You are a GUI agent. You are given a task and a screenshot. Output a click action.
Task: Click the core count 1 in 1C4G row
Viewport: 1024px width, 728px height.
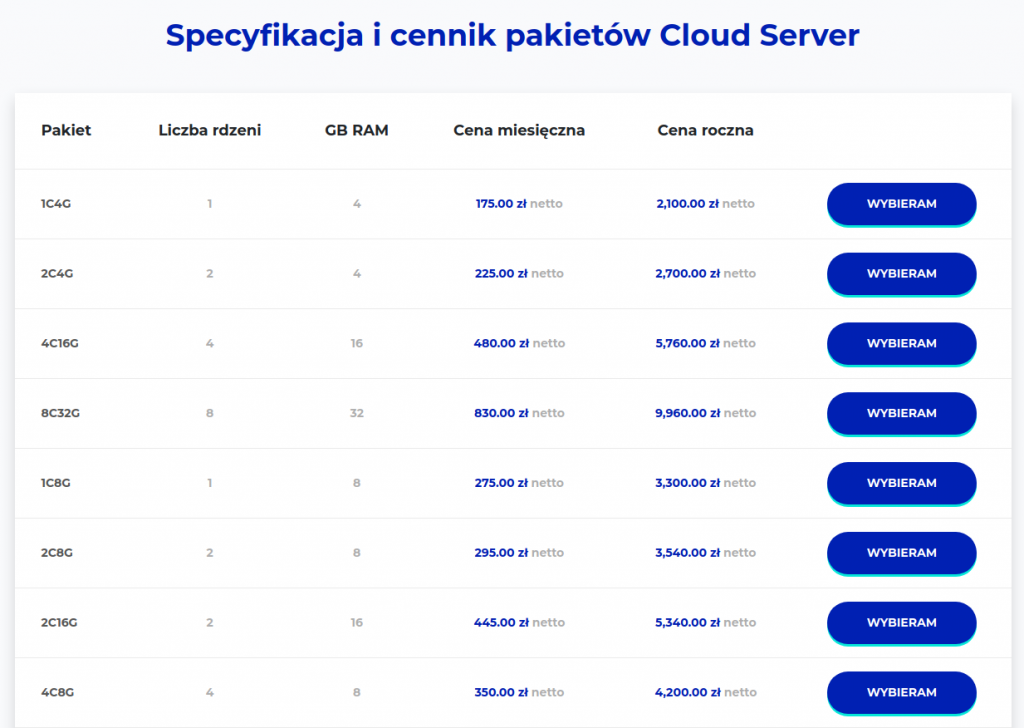click(210, 204)
